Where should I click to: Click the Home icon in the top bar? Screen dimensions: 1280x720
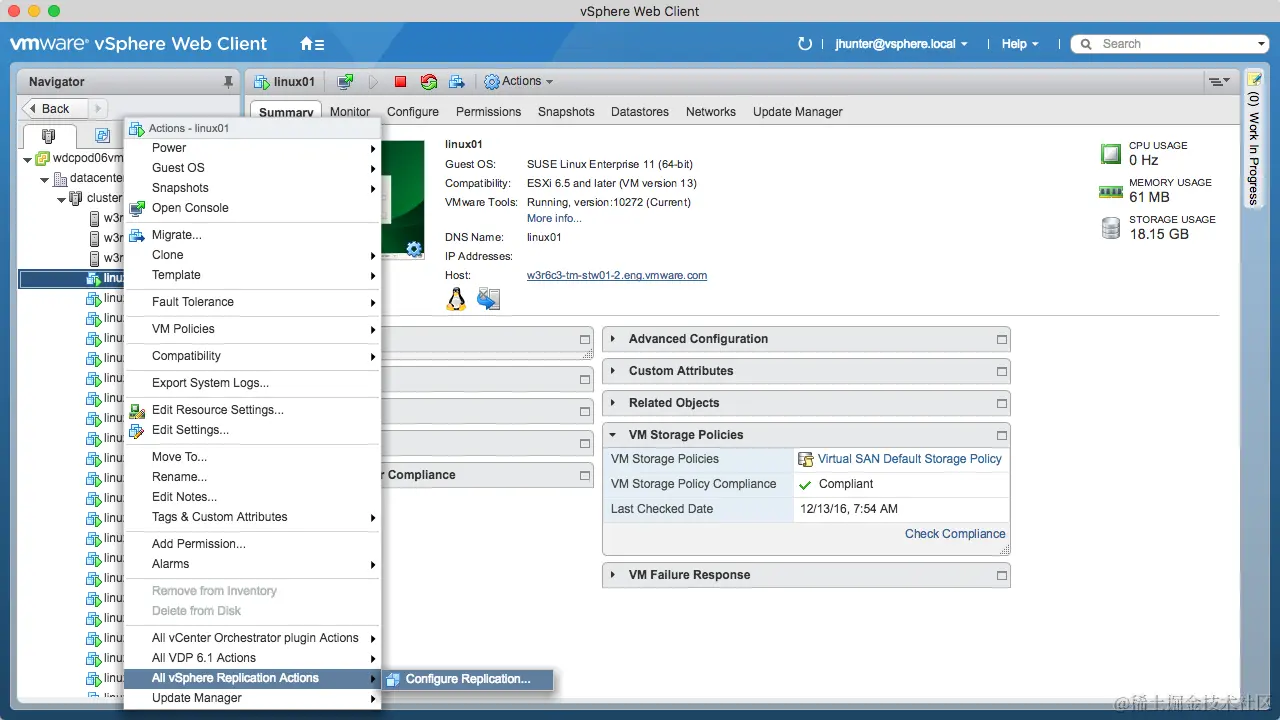tap(306, 44)
